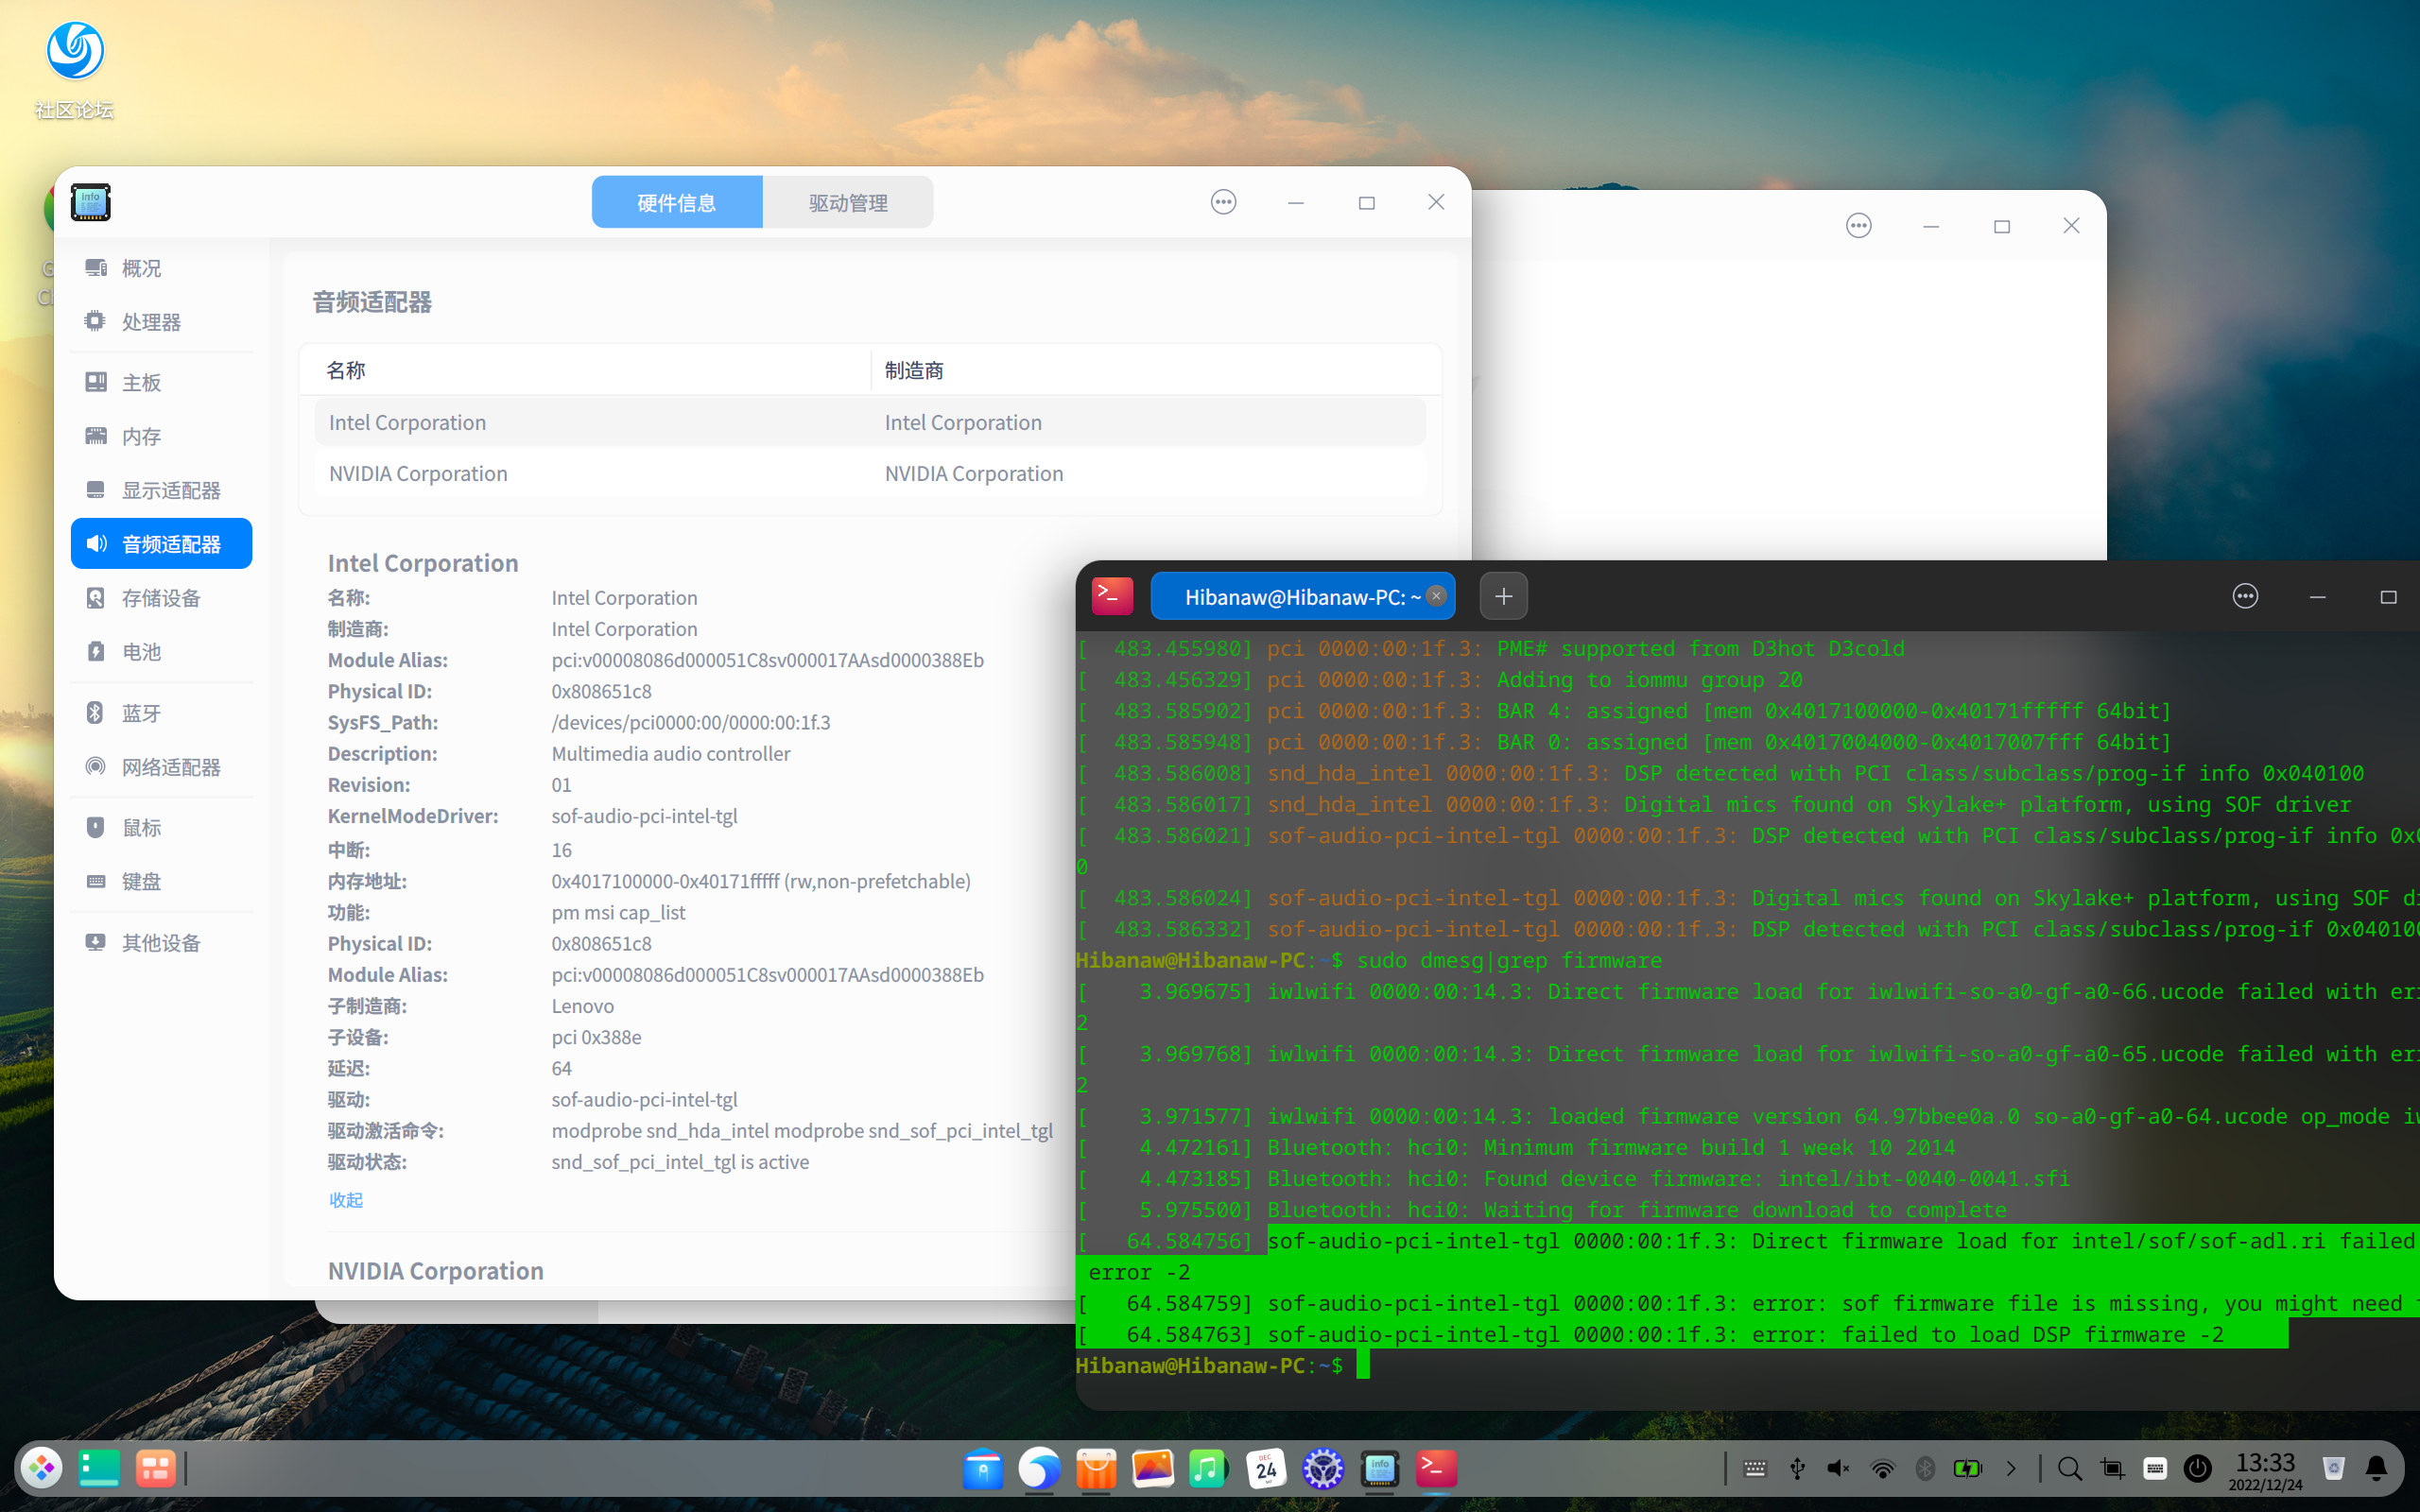Select 存储设备 in the sidebar
Viewport: 2420px width, 1512px height.
(160, 598)
